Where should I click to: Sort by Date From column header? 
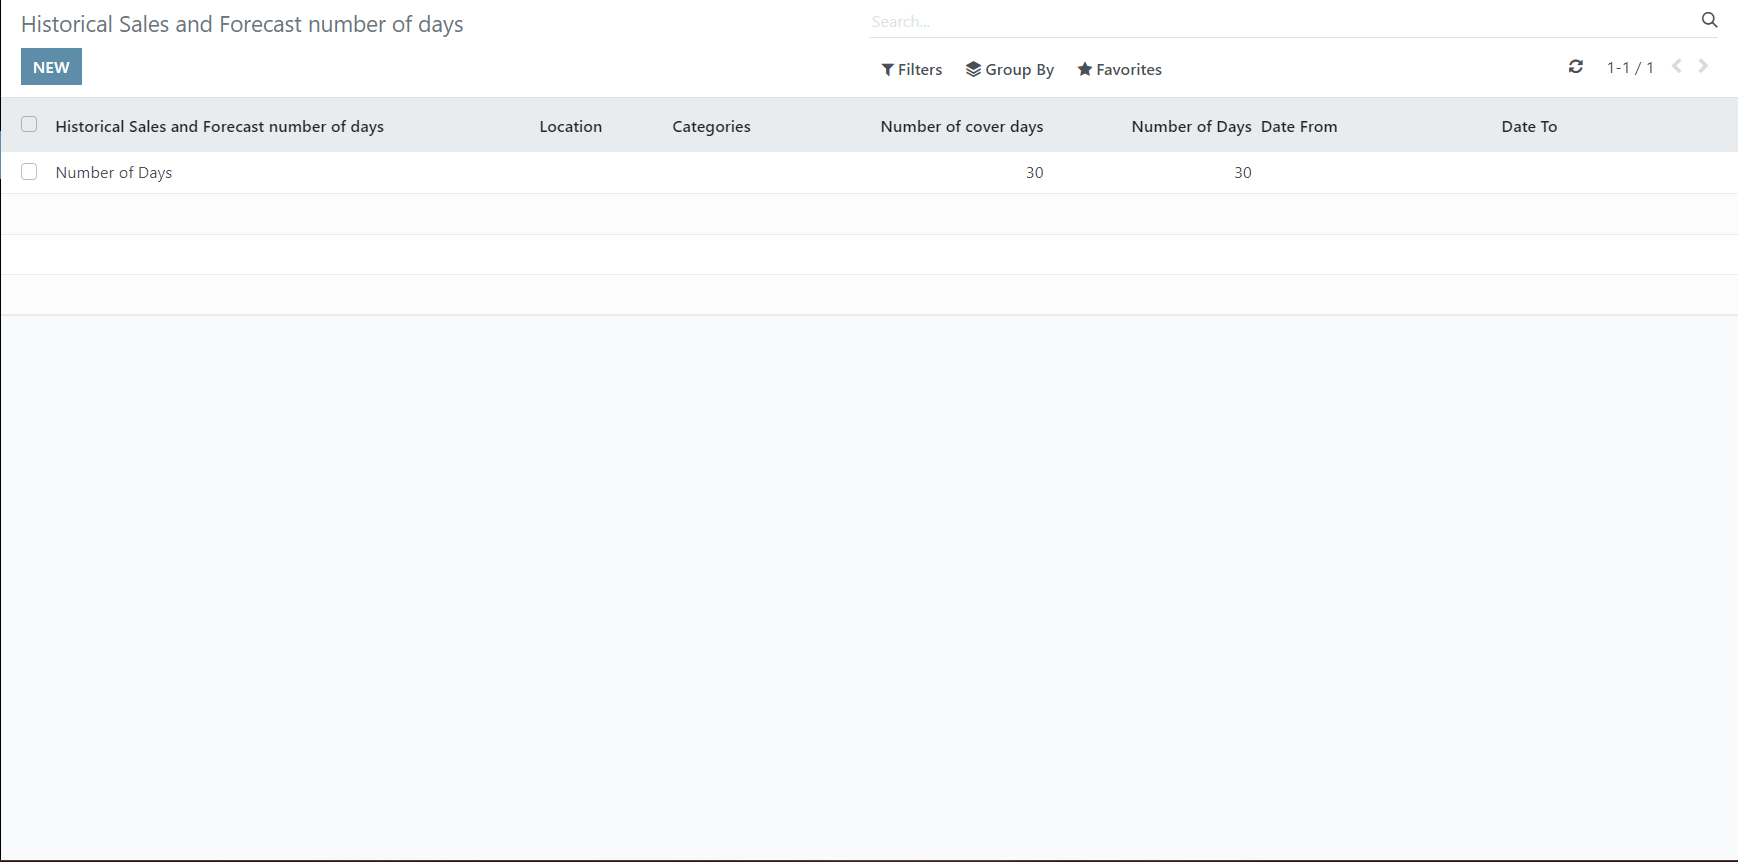tap(1299, 126)
